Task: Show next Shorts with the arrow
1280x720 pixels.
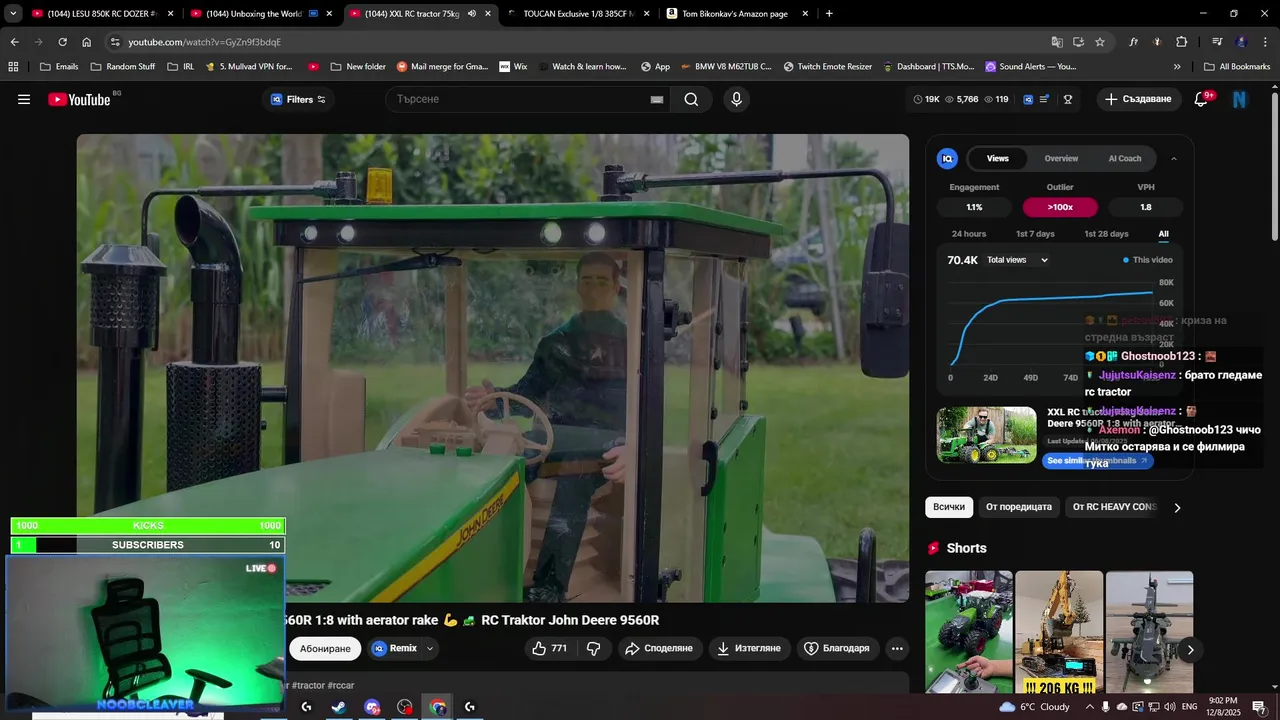Action: pos(1190,650)
